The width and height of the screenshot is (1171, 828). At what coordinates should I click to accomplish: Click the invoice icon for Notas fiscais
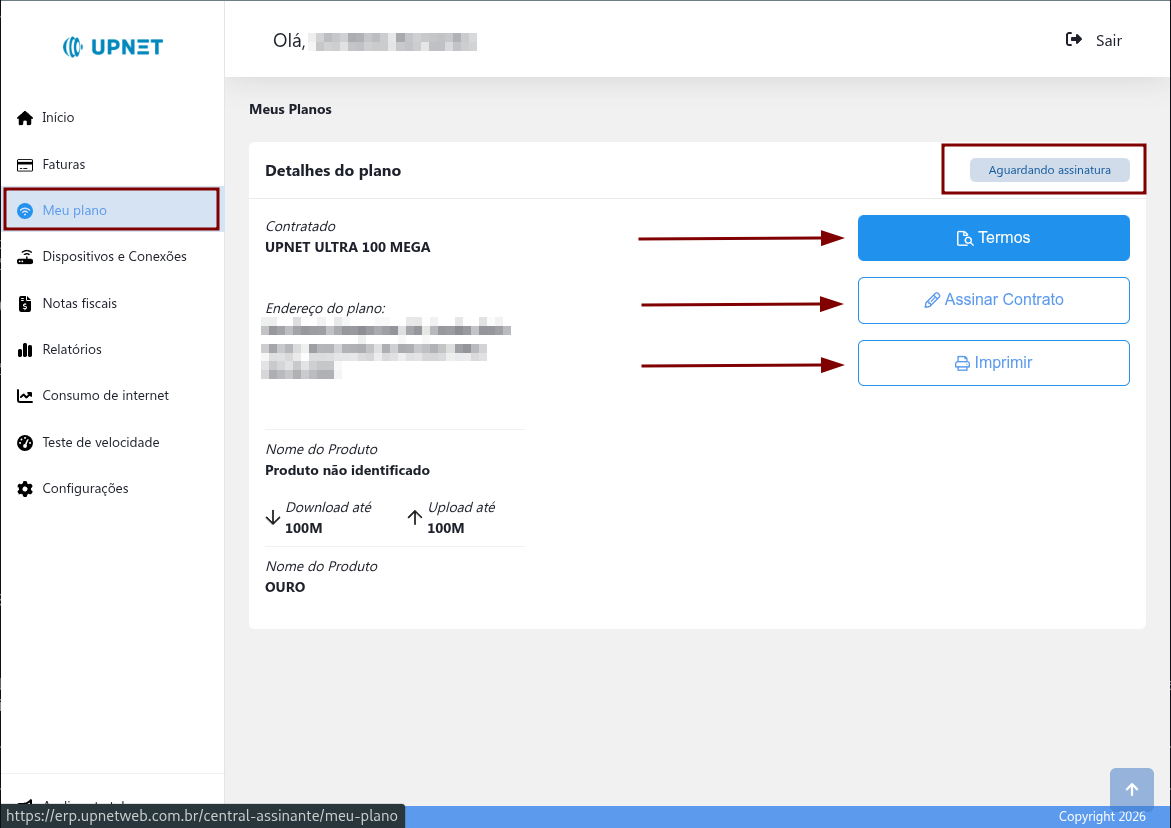(x=26, y=304)
